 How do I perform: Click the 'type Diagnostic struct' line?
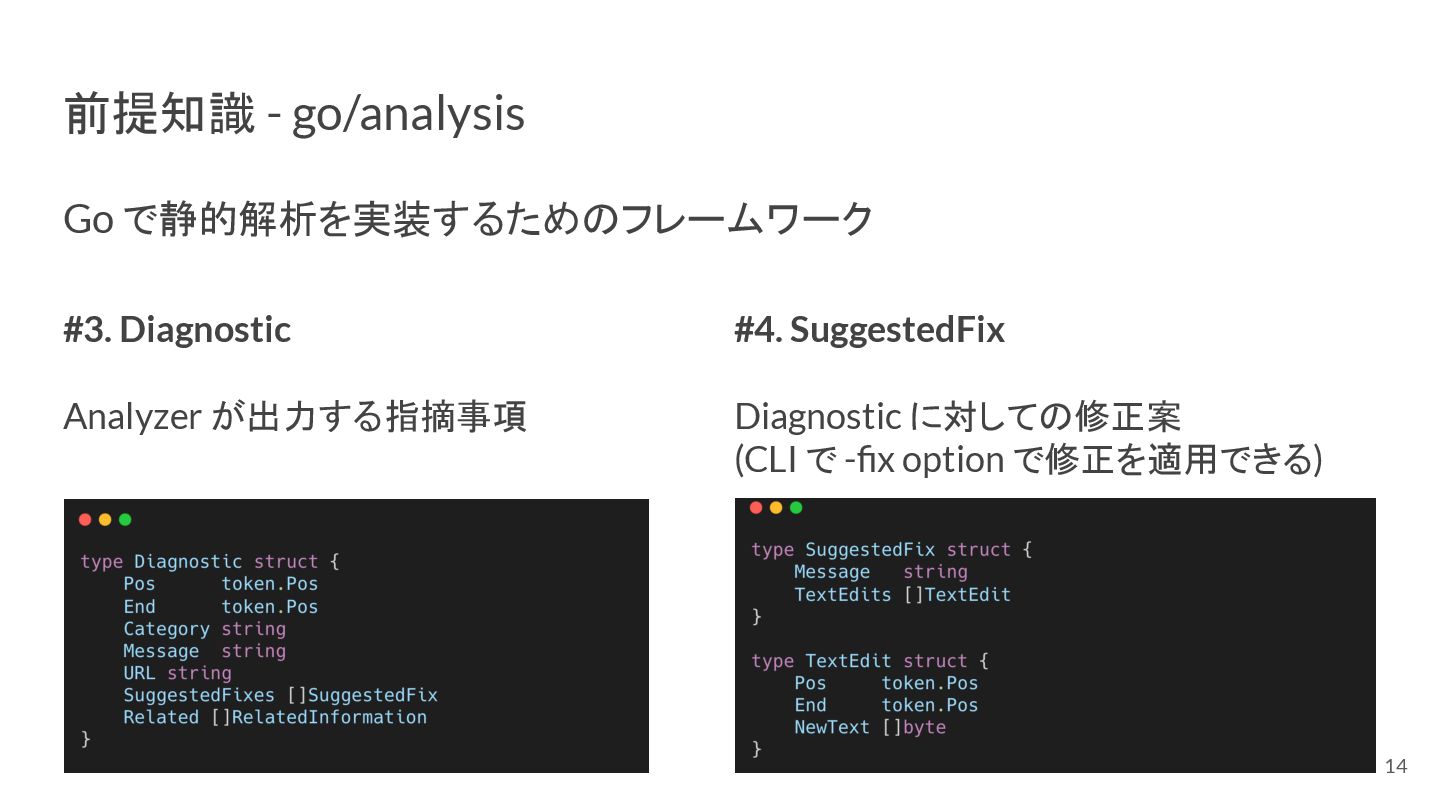point(210,562)
